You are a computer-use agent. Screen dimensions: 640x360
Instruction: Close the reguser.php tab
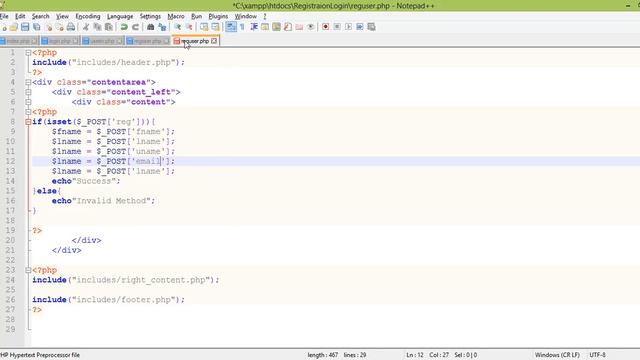(x=214, y=41)
